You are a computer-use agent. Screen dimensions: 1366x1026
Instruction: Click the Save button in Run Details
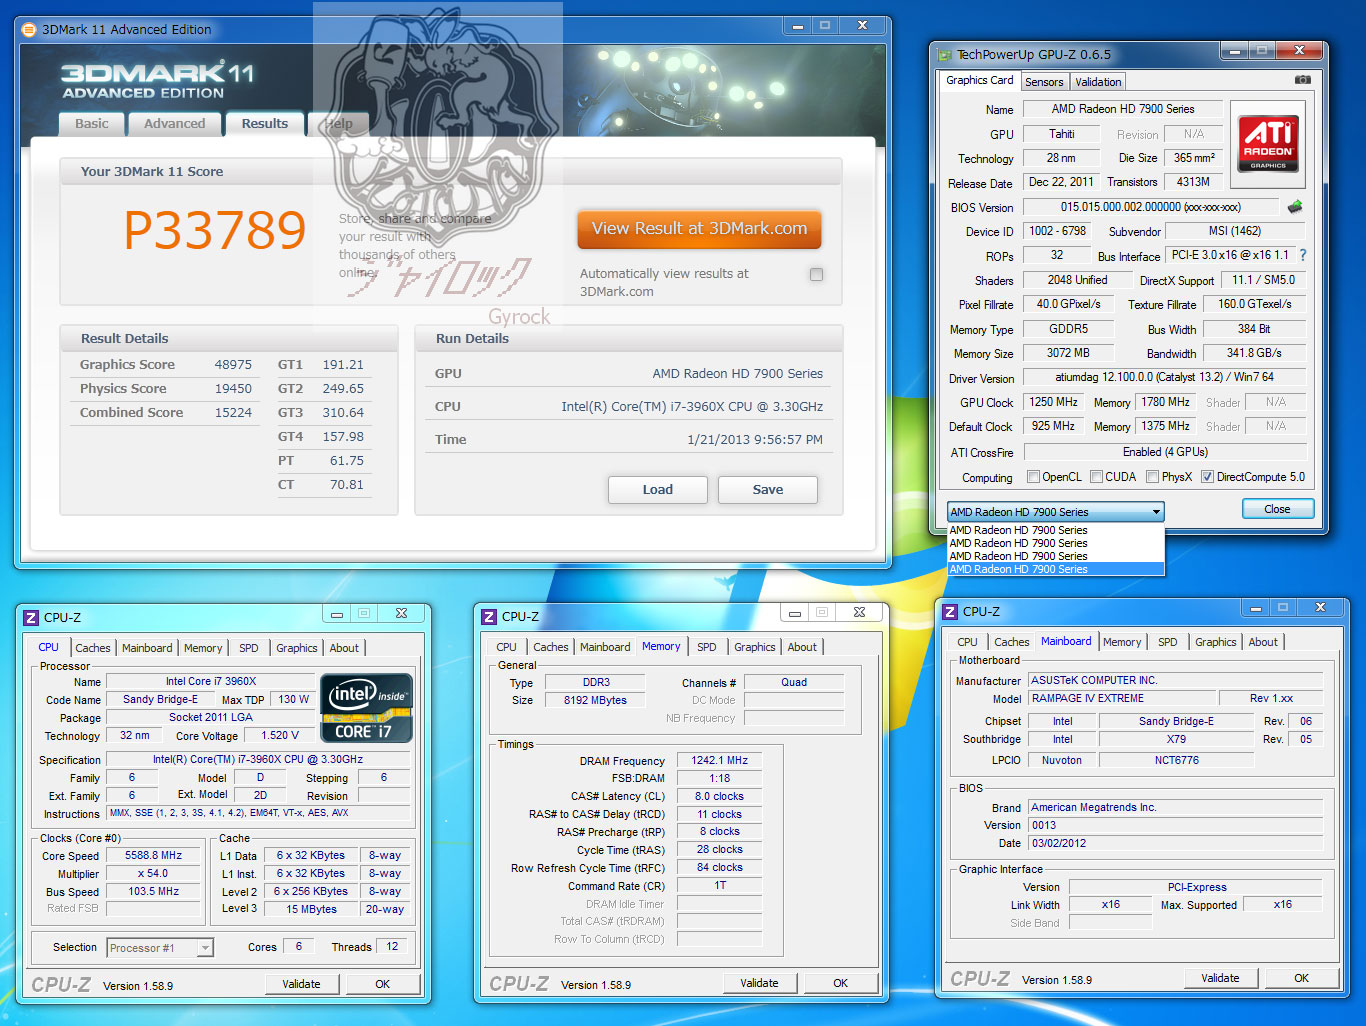[768, 490]
